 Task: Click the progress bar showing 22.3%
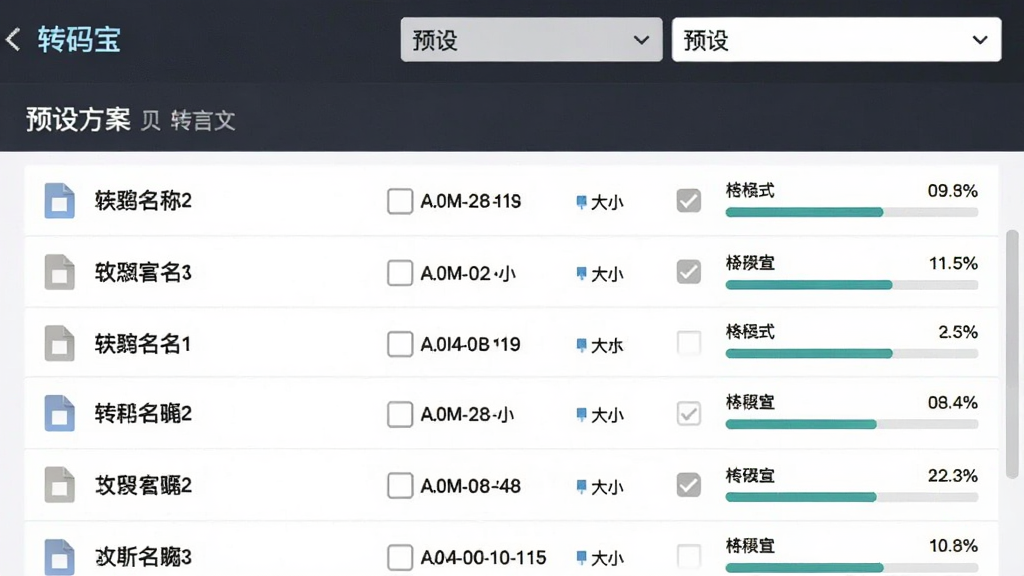click(x=852, y=498)
